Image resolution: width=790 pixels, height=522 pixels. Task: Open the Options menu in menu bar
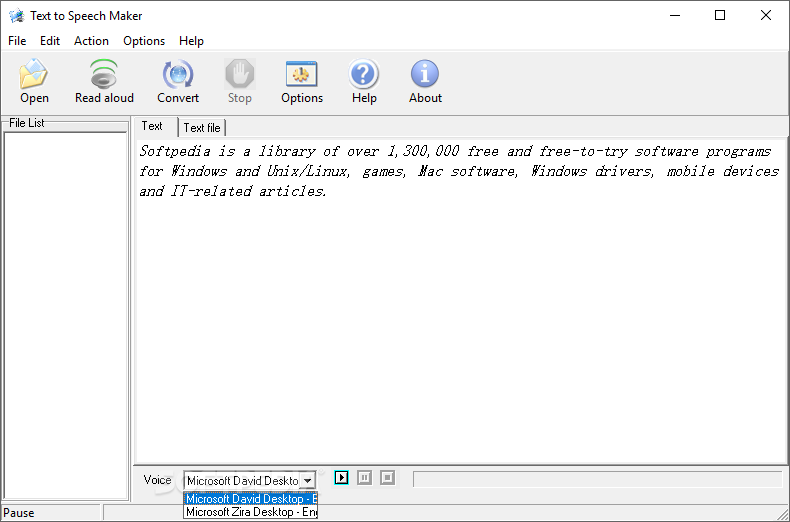tap(144, 41)
